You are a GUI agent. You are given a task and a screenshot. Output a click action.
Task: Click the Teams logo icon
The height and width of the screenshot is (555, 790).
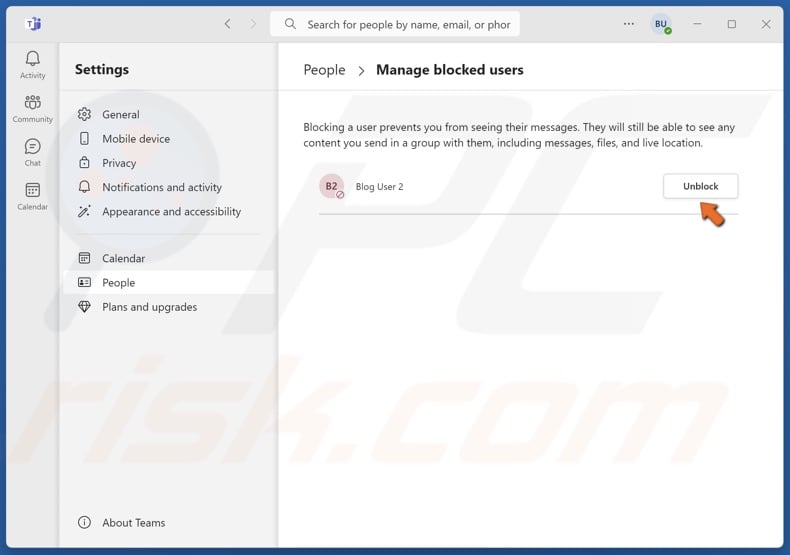[x=33, y=24]
